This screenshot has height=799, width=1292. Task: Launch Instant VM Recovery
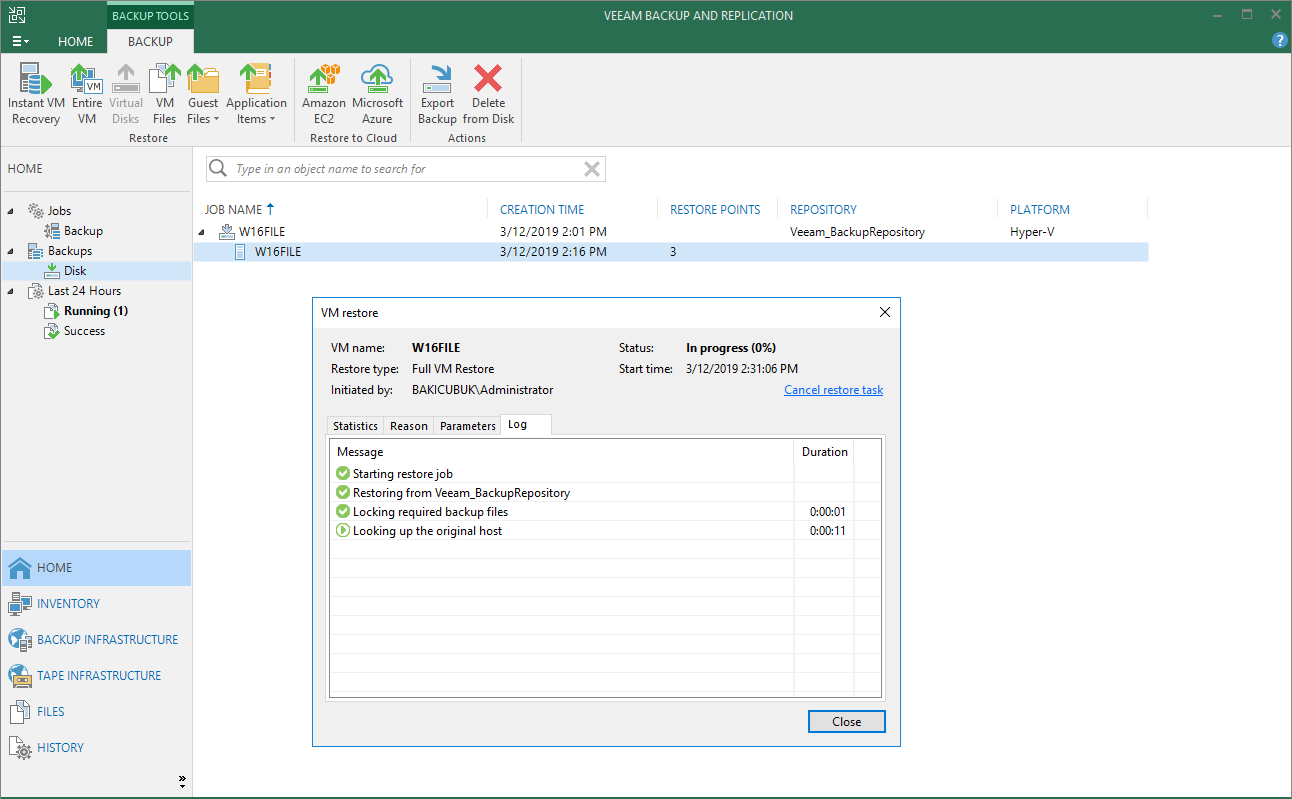click(36, 95)
